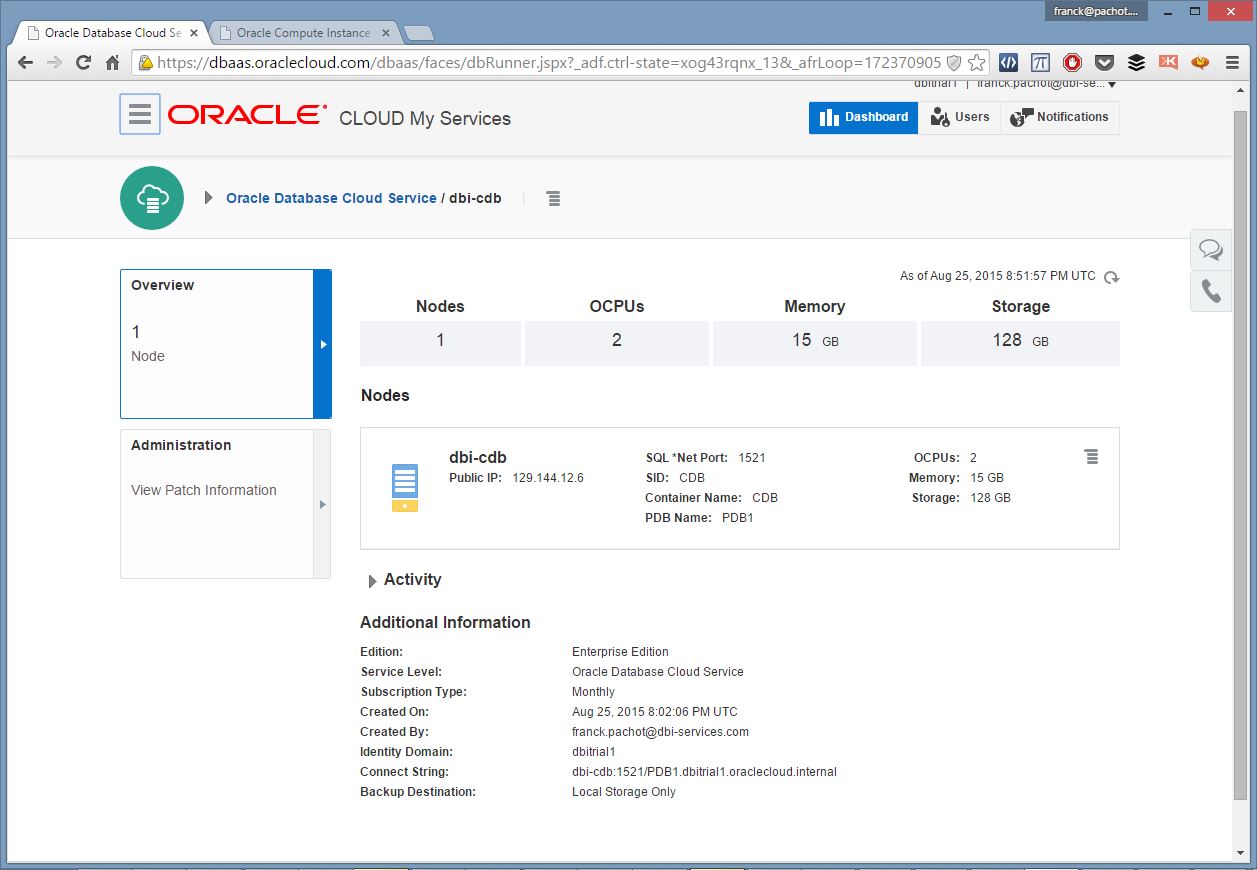Click the public IP 129.144.12.6

pyautogui.click(x=548, y=478)
